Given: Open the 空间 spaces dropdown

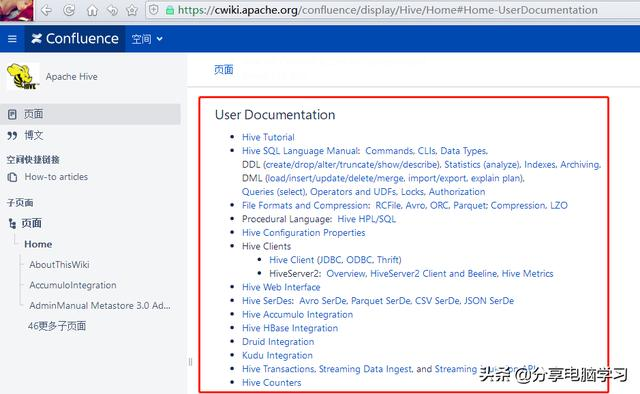Looking at the screenshot, I should 147,39.
